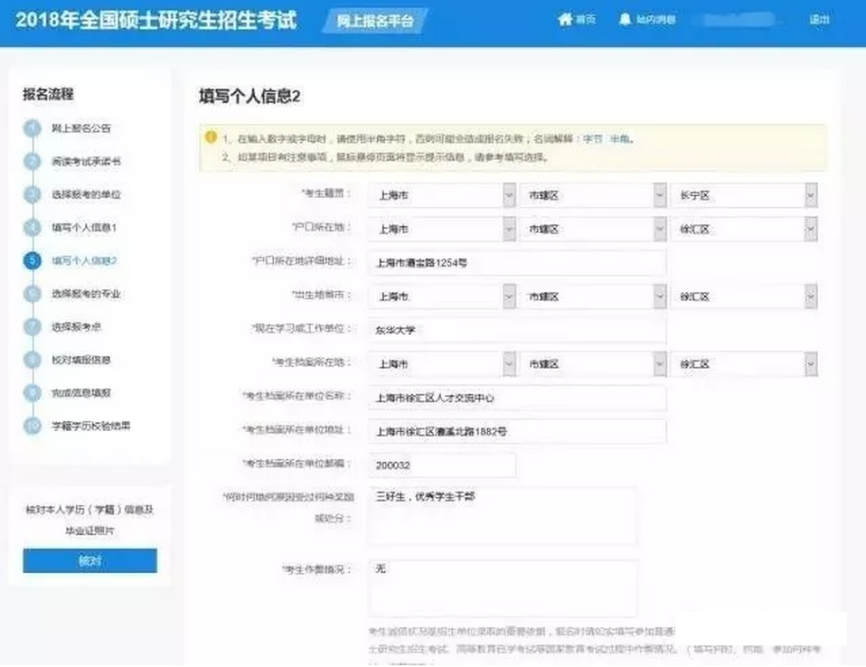Click step 7 circle 选择报考点

click(x=33, y=327)
